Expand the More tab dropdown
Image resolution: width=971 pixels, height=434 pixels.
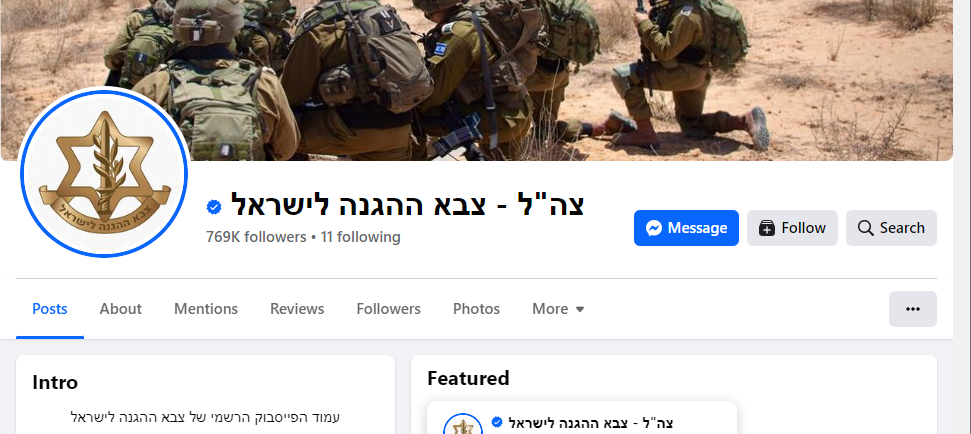coord(558,309)
